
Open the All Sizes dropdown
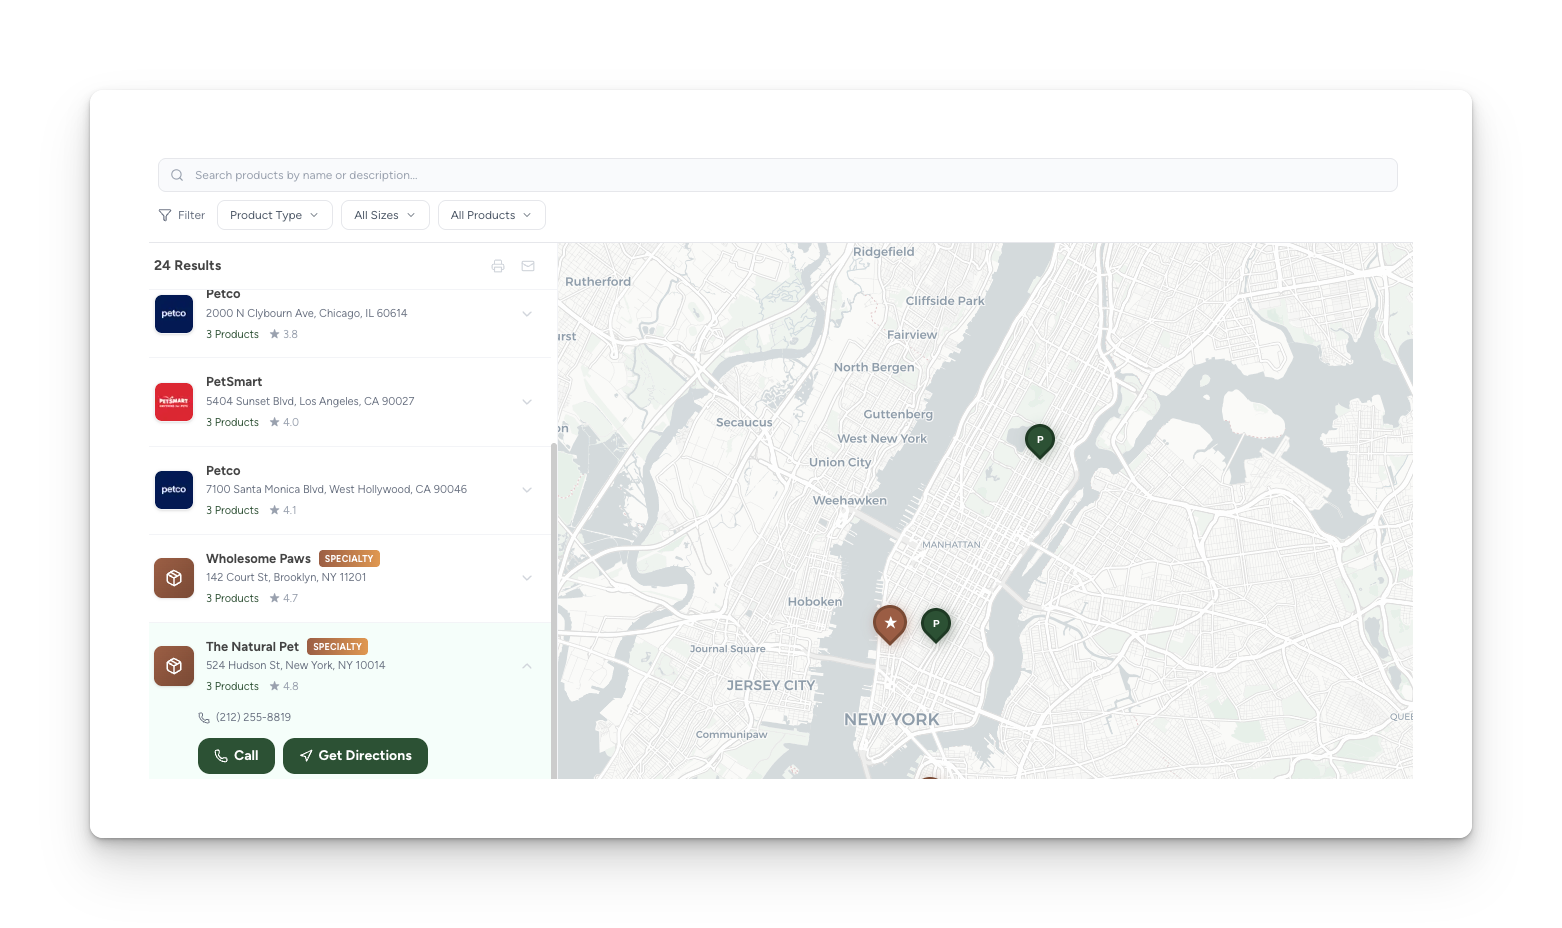(385, 215)
